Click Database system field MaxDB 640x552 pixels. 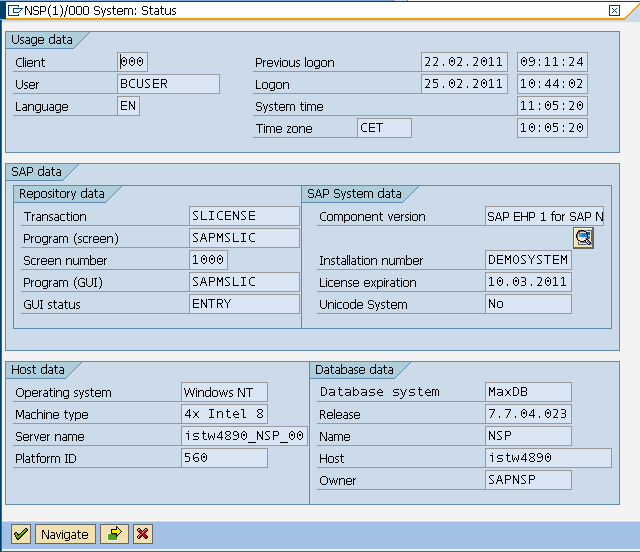528,392
